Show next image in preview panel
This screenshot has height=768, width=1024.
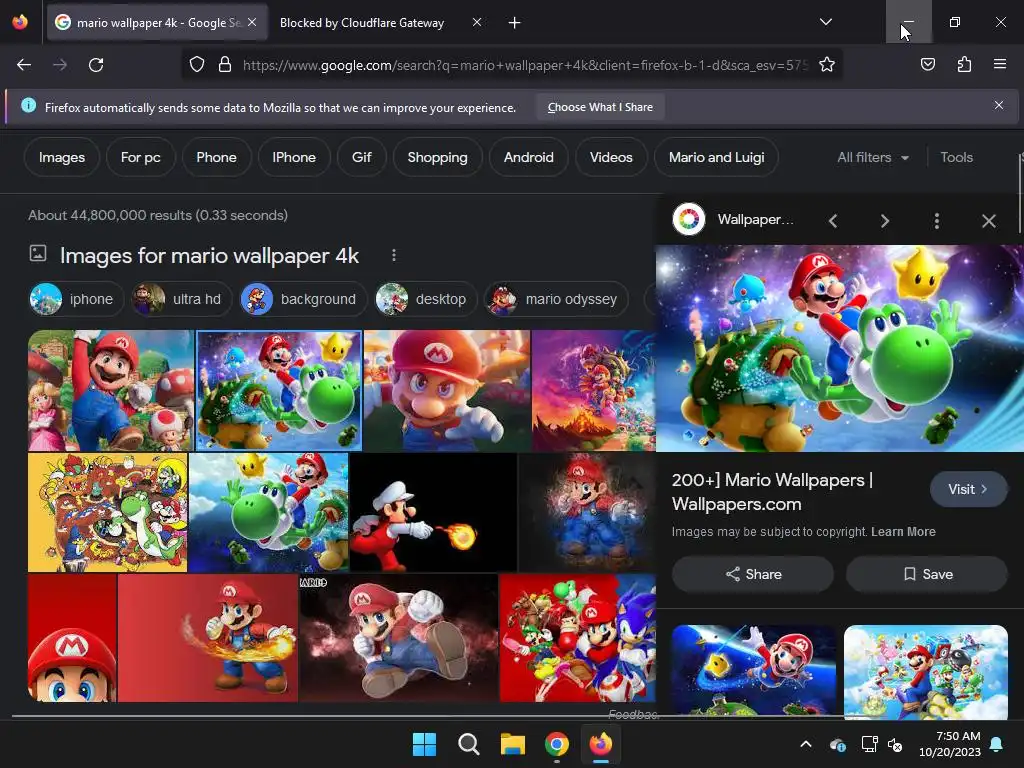click(x=884, y=221)
